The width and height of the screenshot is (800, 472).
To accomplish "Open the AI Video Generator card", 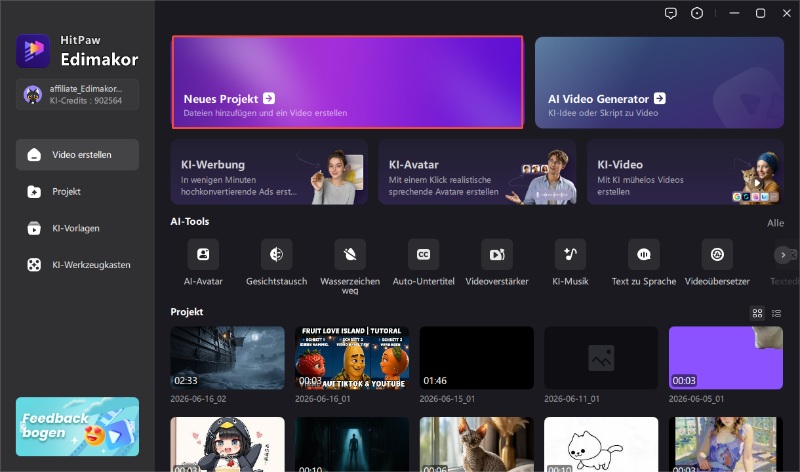I will (x=659, y=82).
